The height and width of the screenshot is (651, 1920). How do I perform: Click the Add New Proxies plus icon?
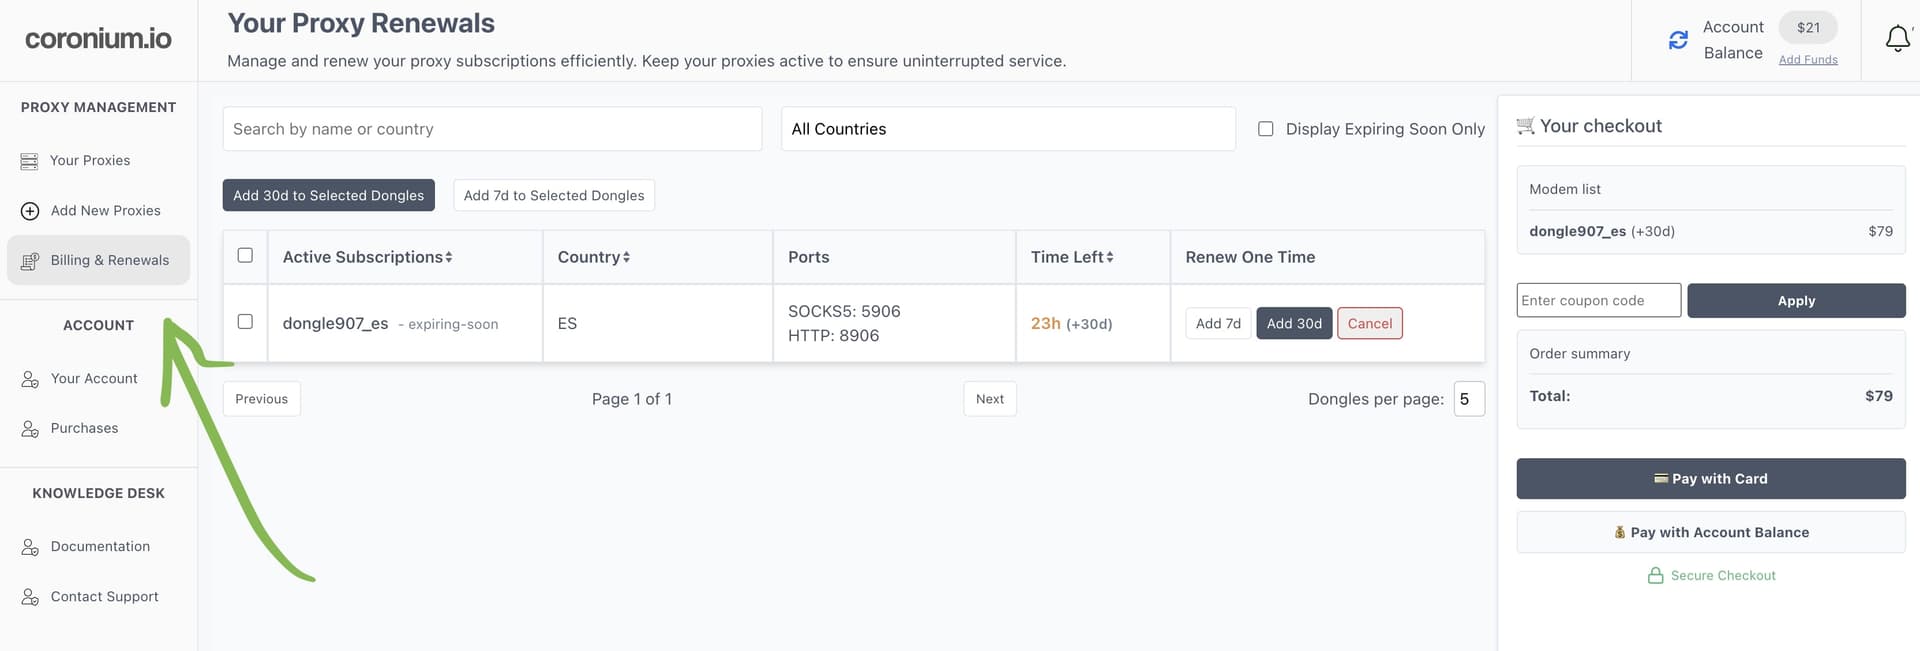point(30,211)
